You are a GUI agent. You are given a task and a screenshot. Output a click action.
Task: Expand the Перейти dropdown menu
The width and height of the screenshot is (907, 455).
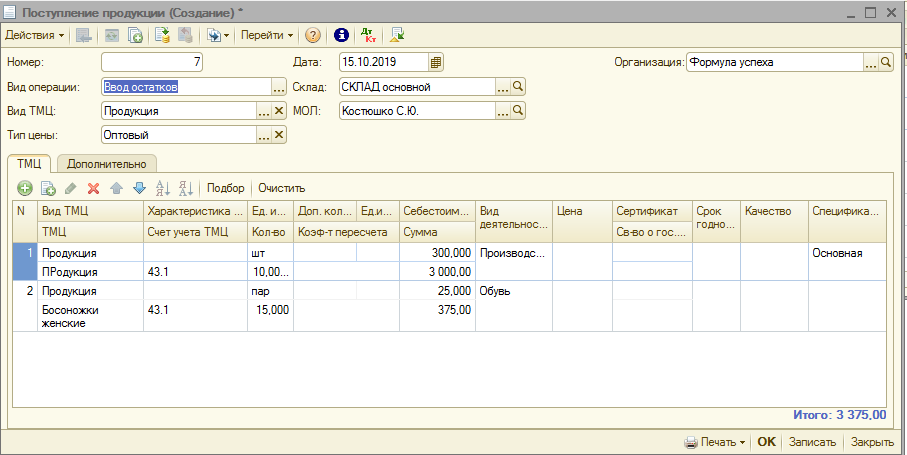point(267,35)
